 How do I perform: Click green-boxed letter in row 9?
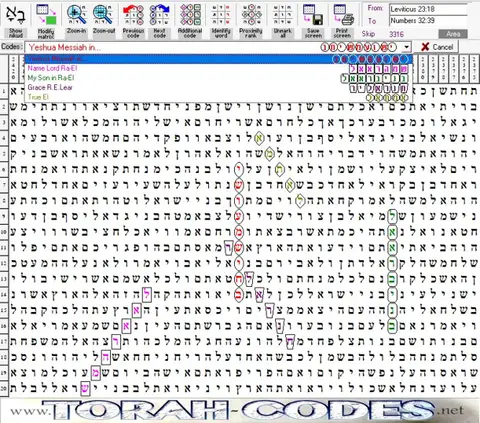pyautogui.click(x=393, y=217)
